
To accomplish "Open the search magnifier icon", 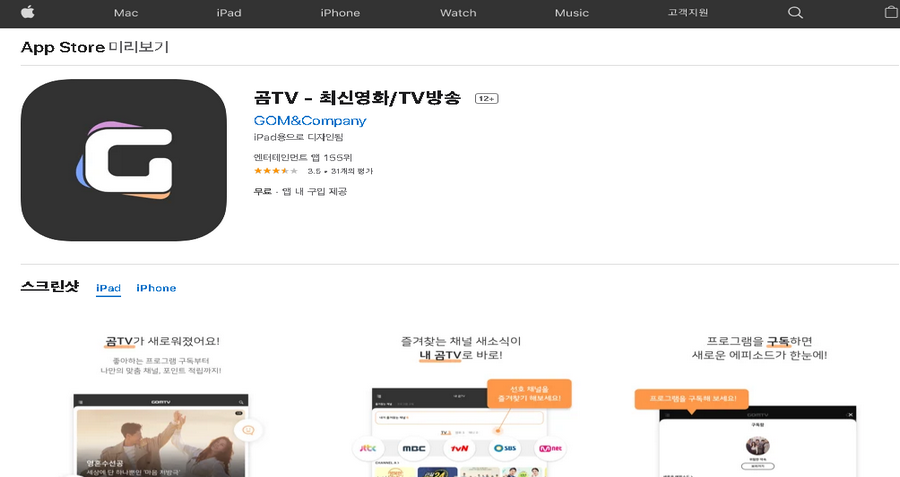I will click(795, 13).
